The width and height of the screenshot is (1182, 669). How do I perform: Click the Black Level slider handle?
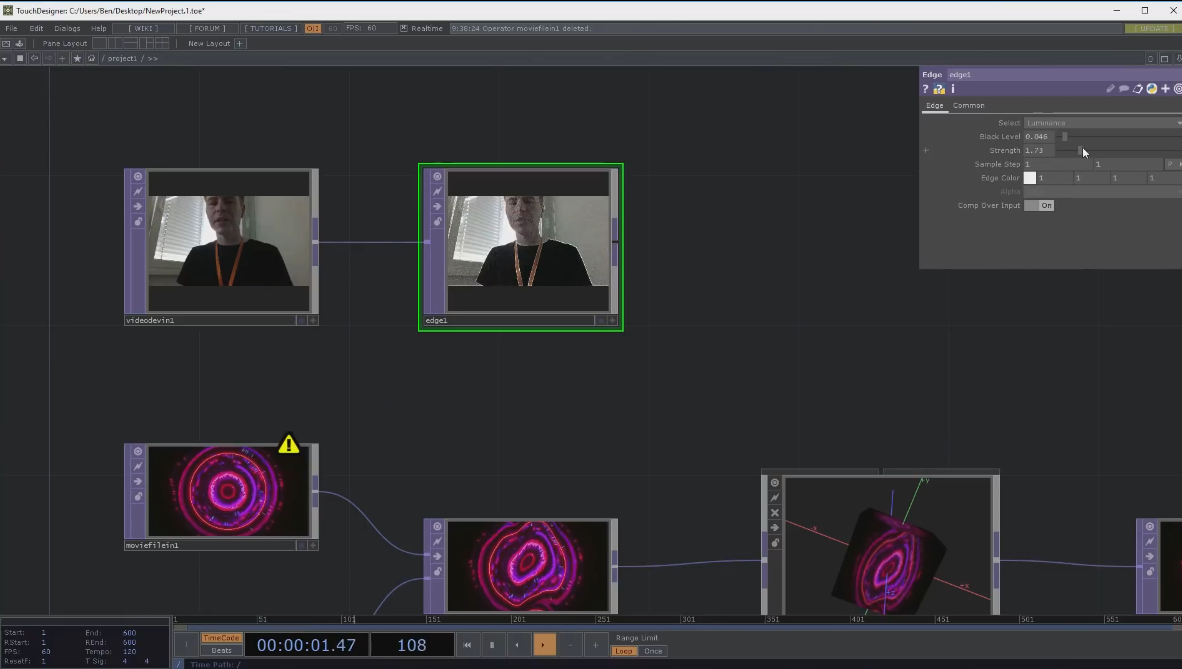pyautogui.click(x=1064, y=137)
